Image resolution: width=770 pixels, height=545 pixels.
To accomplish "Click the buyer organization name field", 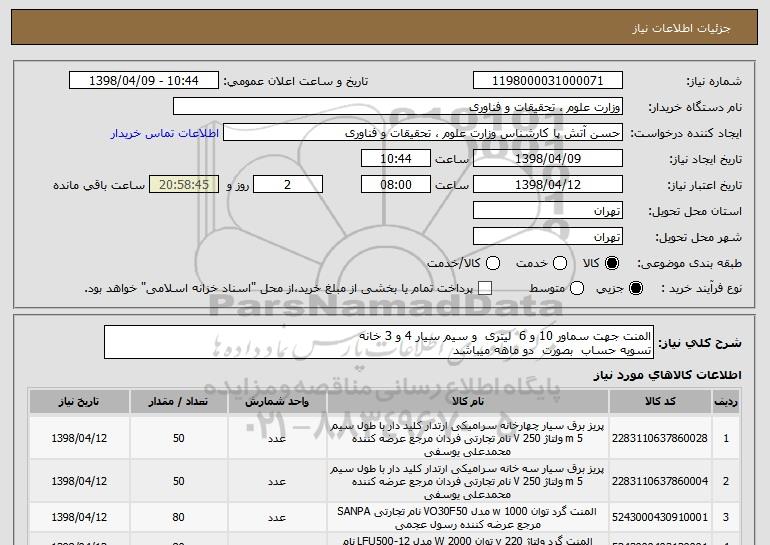I will pyautogui.click(x=398, y=107).
